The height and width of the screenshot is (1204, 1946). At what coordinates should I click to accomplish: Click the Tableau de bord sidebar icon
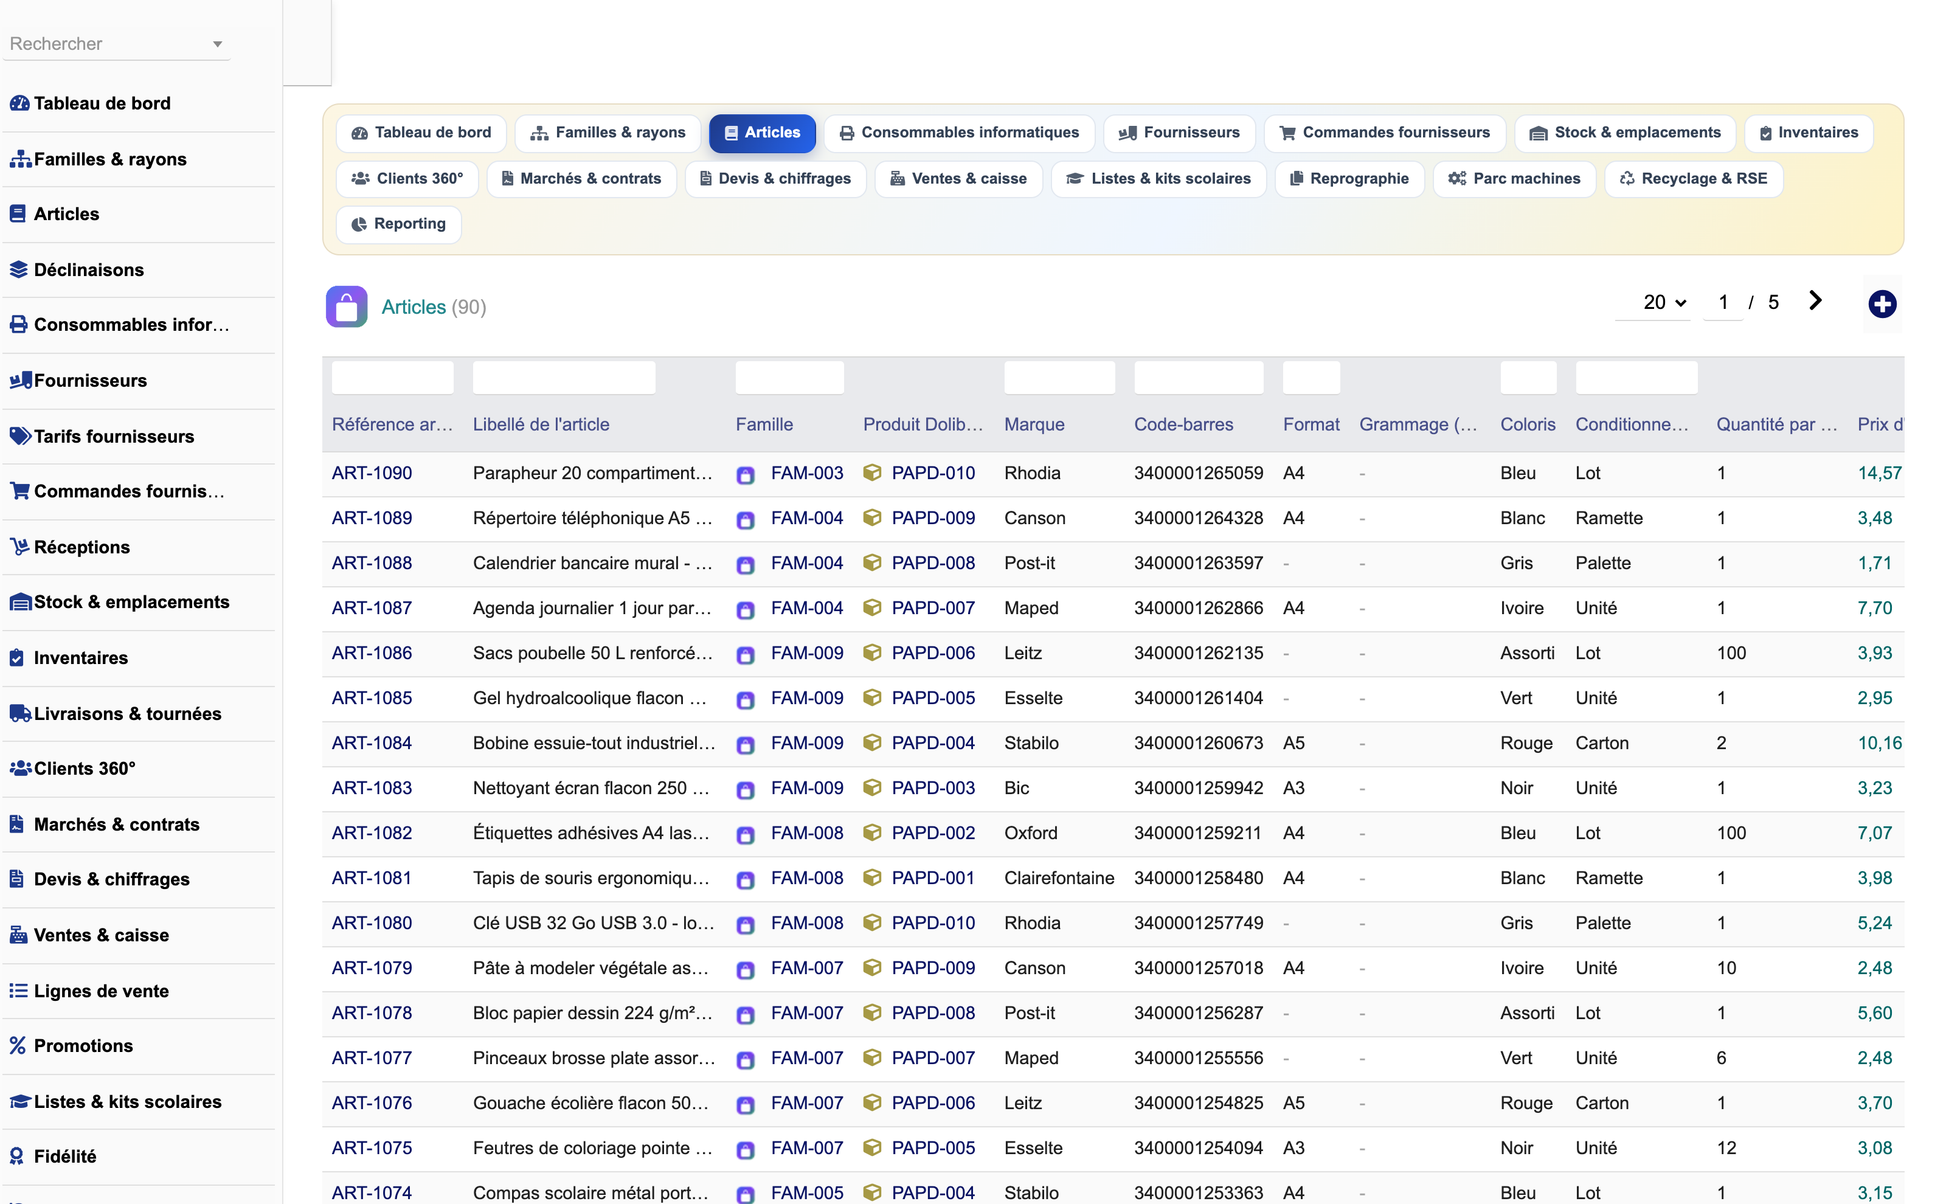coord(19,103)
